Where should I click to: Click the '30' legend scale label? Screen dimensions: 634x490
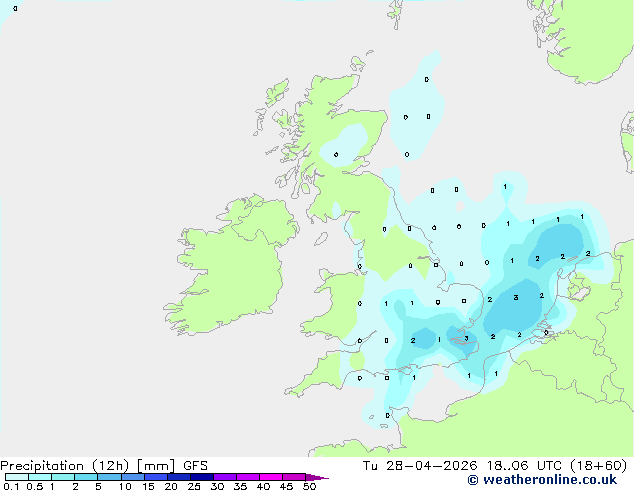[217, 486]
